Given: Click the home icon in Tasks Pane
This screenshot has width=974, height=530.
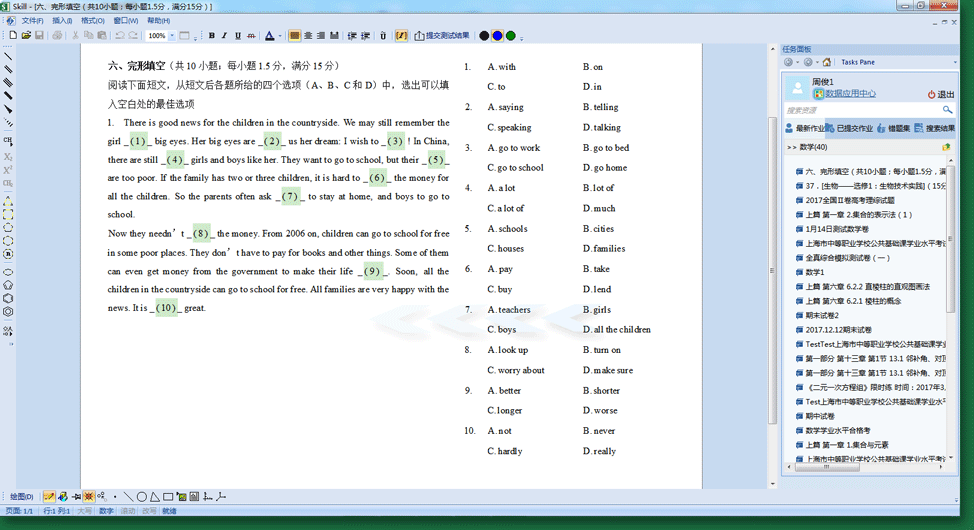Looking at the screenshot, I should pyautogui.click(x=828, y=62).
